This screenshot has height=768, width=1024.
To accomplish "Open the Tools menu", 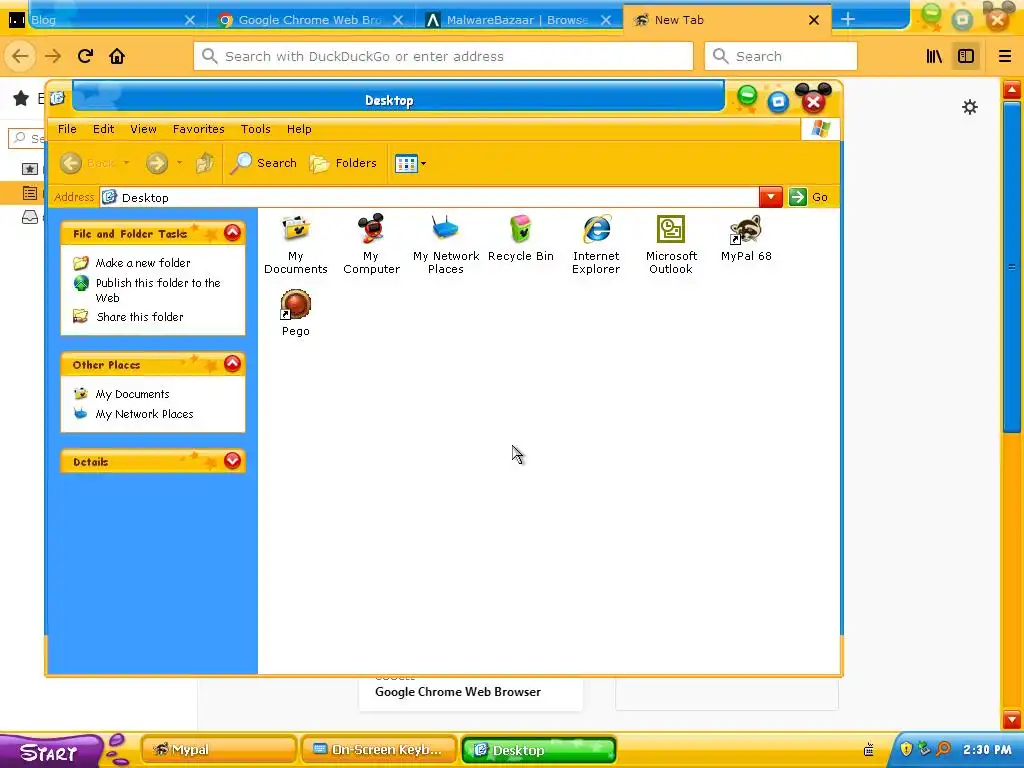I will pyautogui.click(x=255, y=129).
